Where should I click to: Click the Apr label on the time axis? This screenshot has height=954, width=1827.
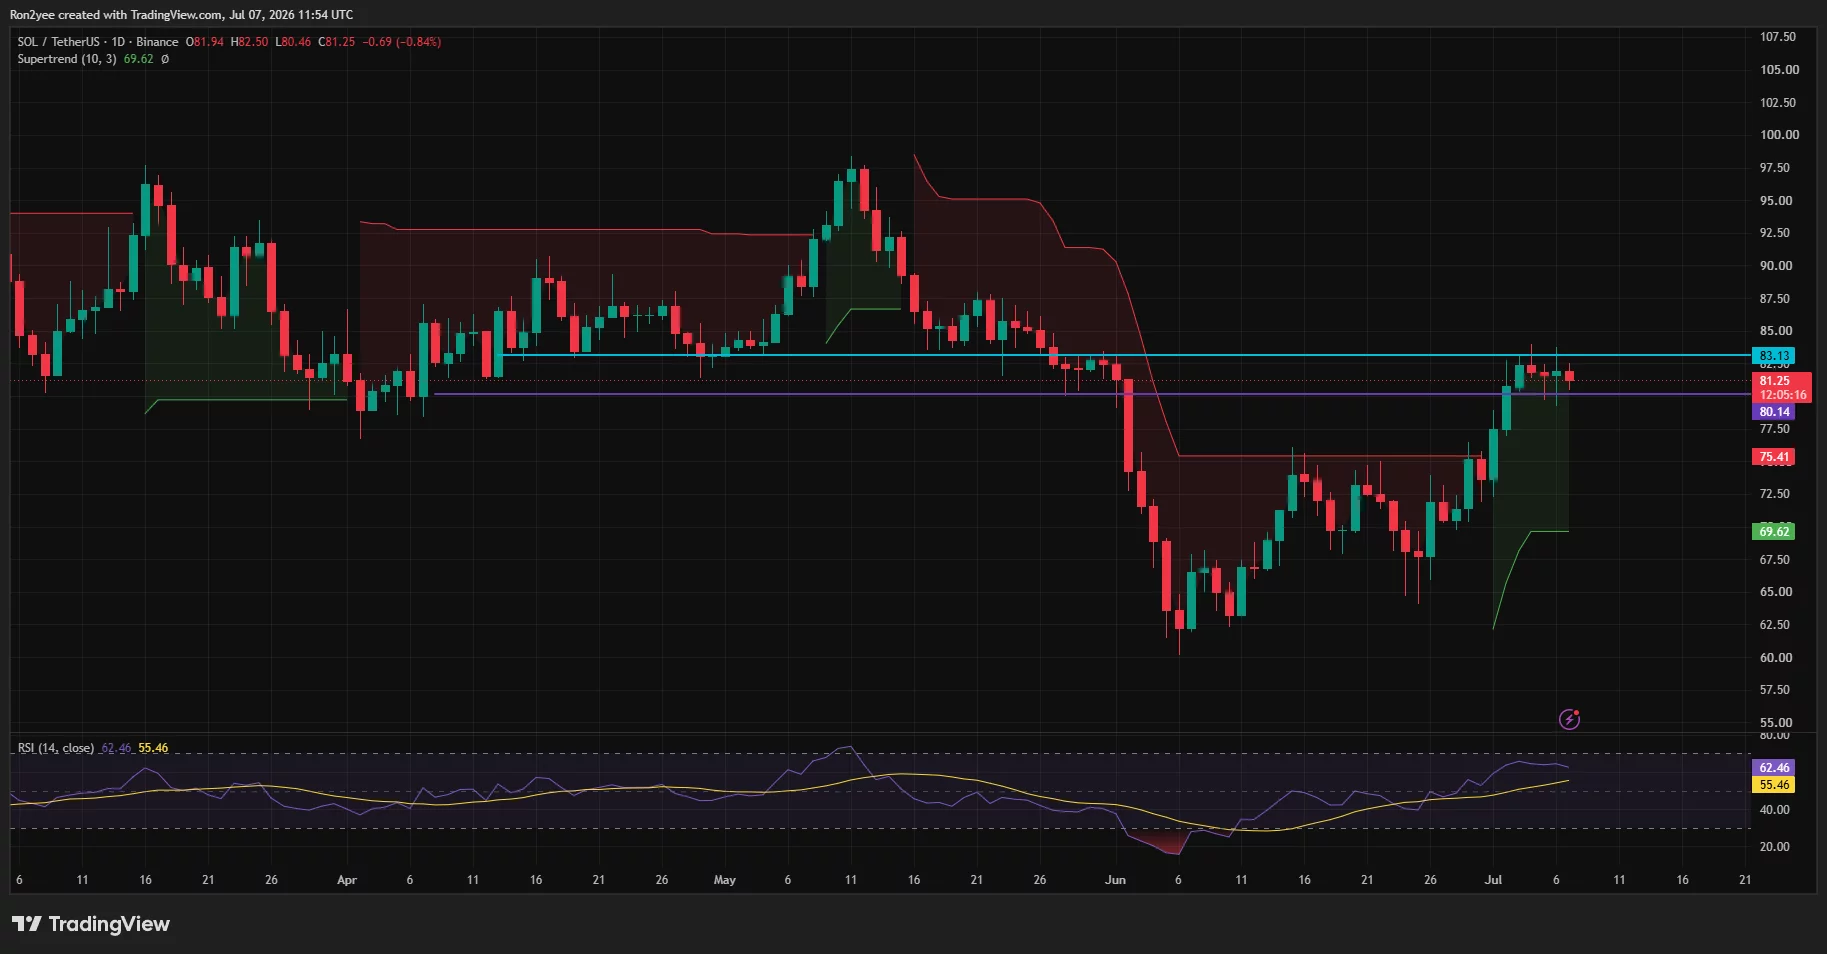click(x=347, y=880)
